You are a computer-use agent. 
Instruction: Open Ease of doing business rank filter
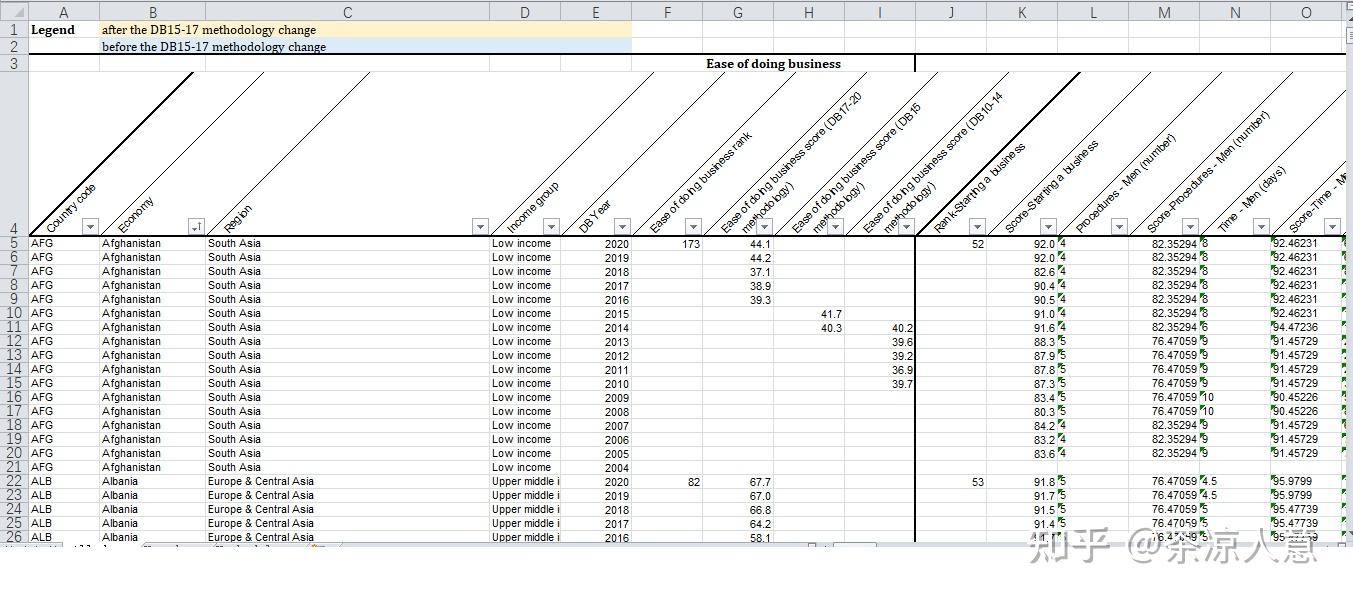693,227
